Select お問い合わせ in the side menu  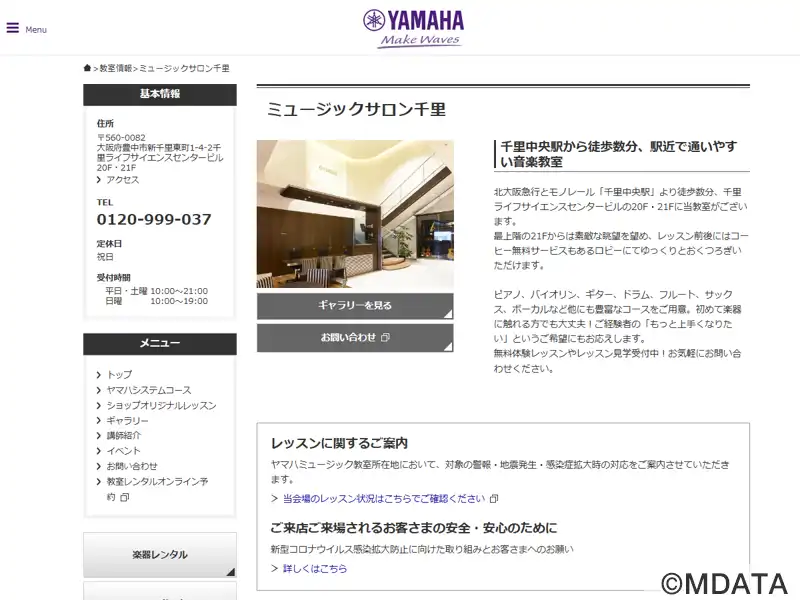point(132,466)
